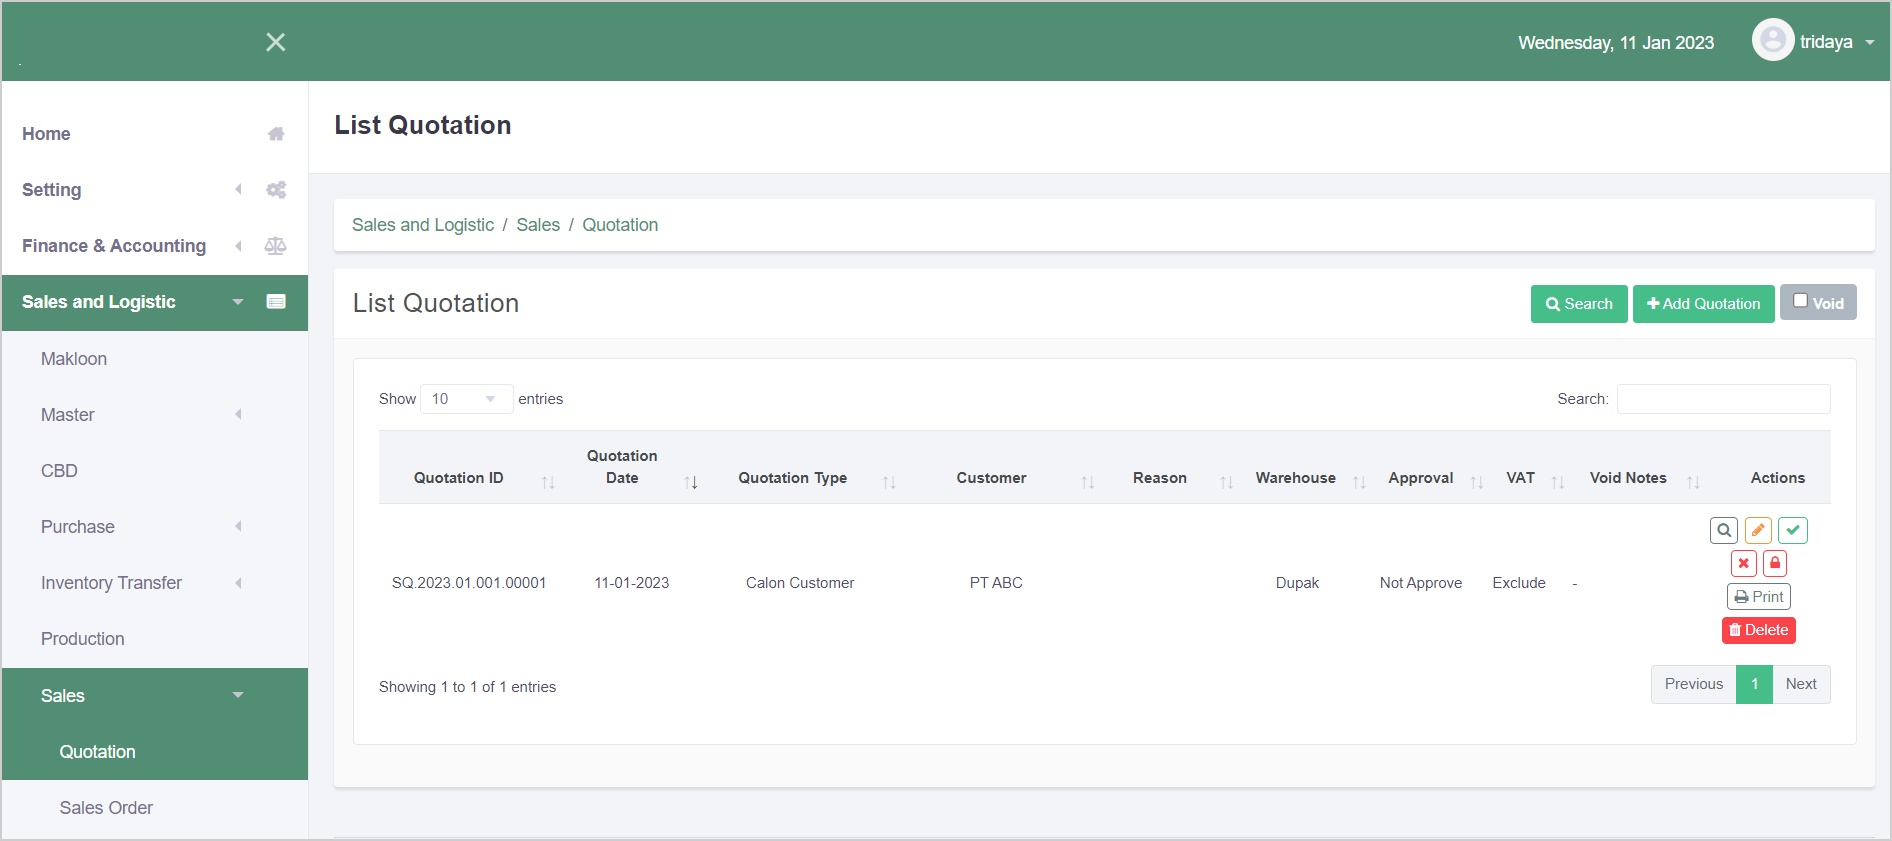Click the Add Quotation button
The width and height of the screenshot is (1892, 841).
[1703, 304]
